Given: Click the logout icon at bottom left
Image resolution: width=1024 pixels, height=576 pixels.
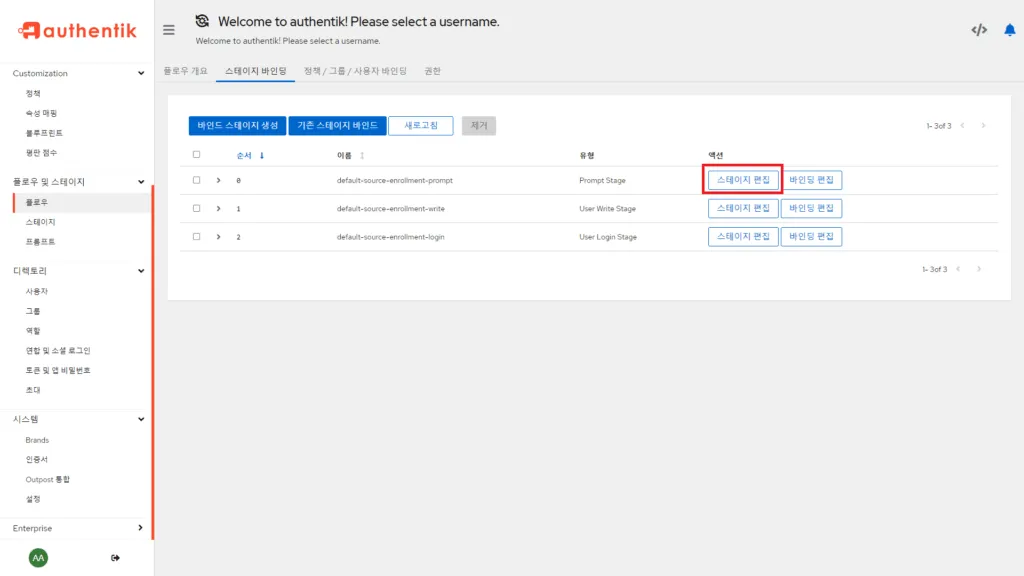Looking at the screenshot, I should (x=115, y=557).
